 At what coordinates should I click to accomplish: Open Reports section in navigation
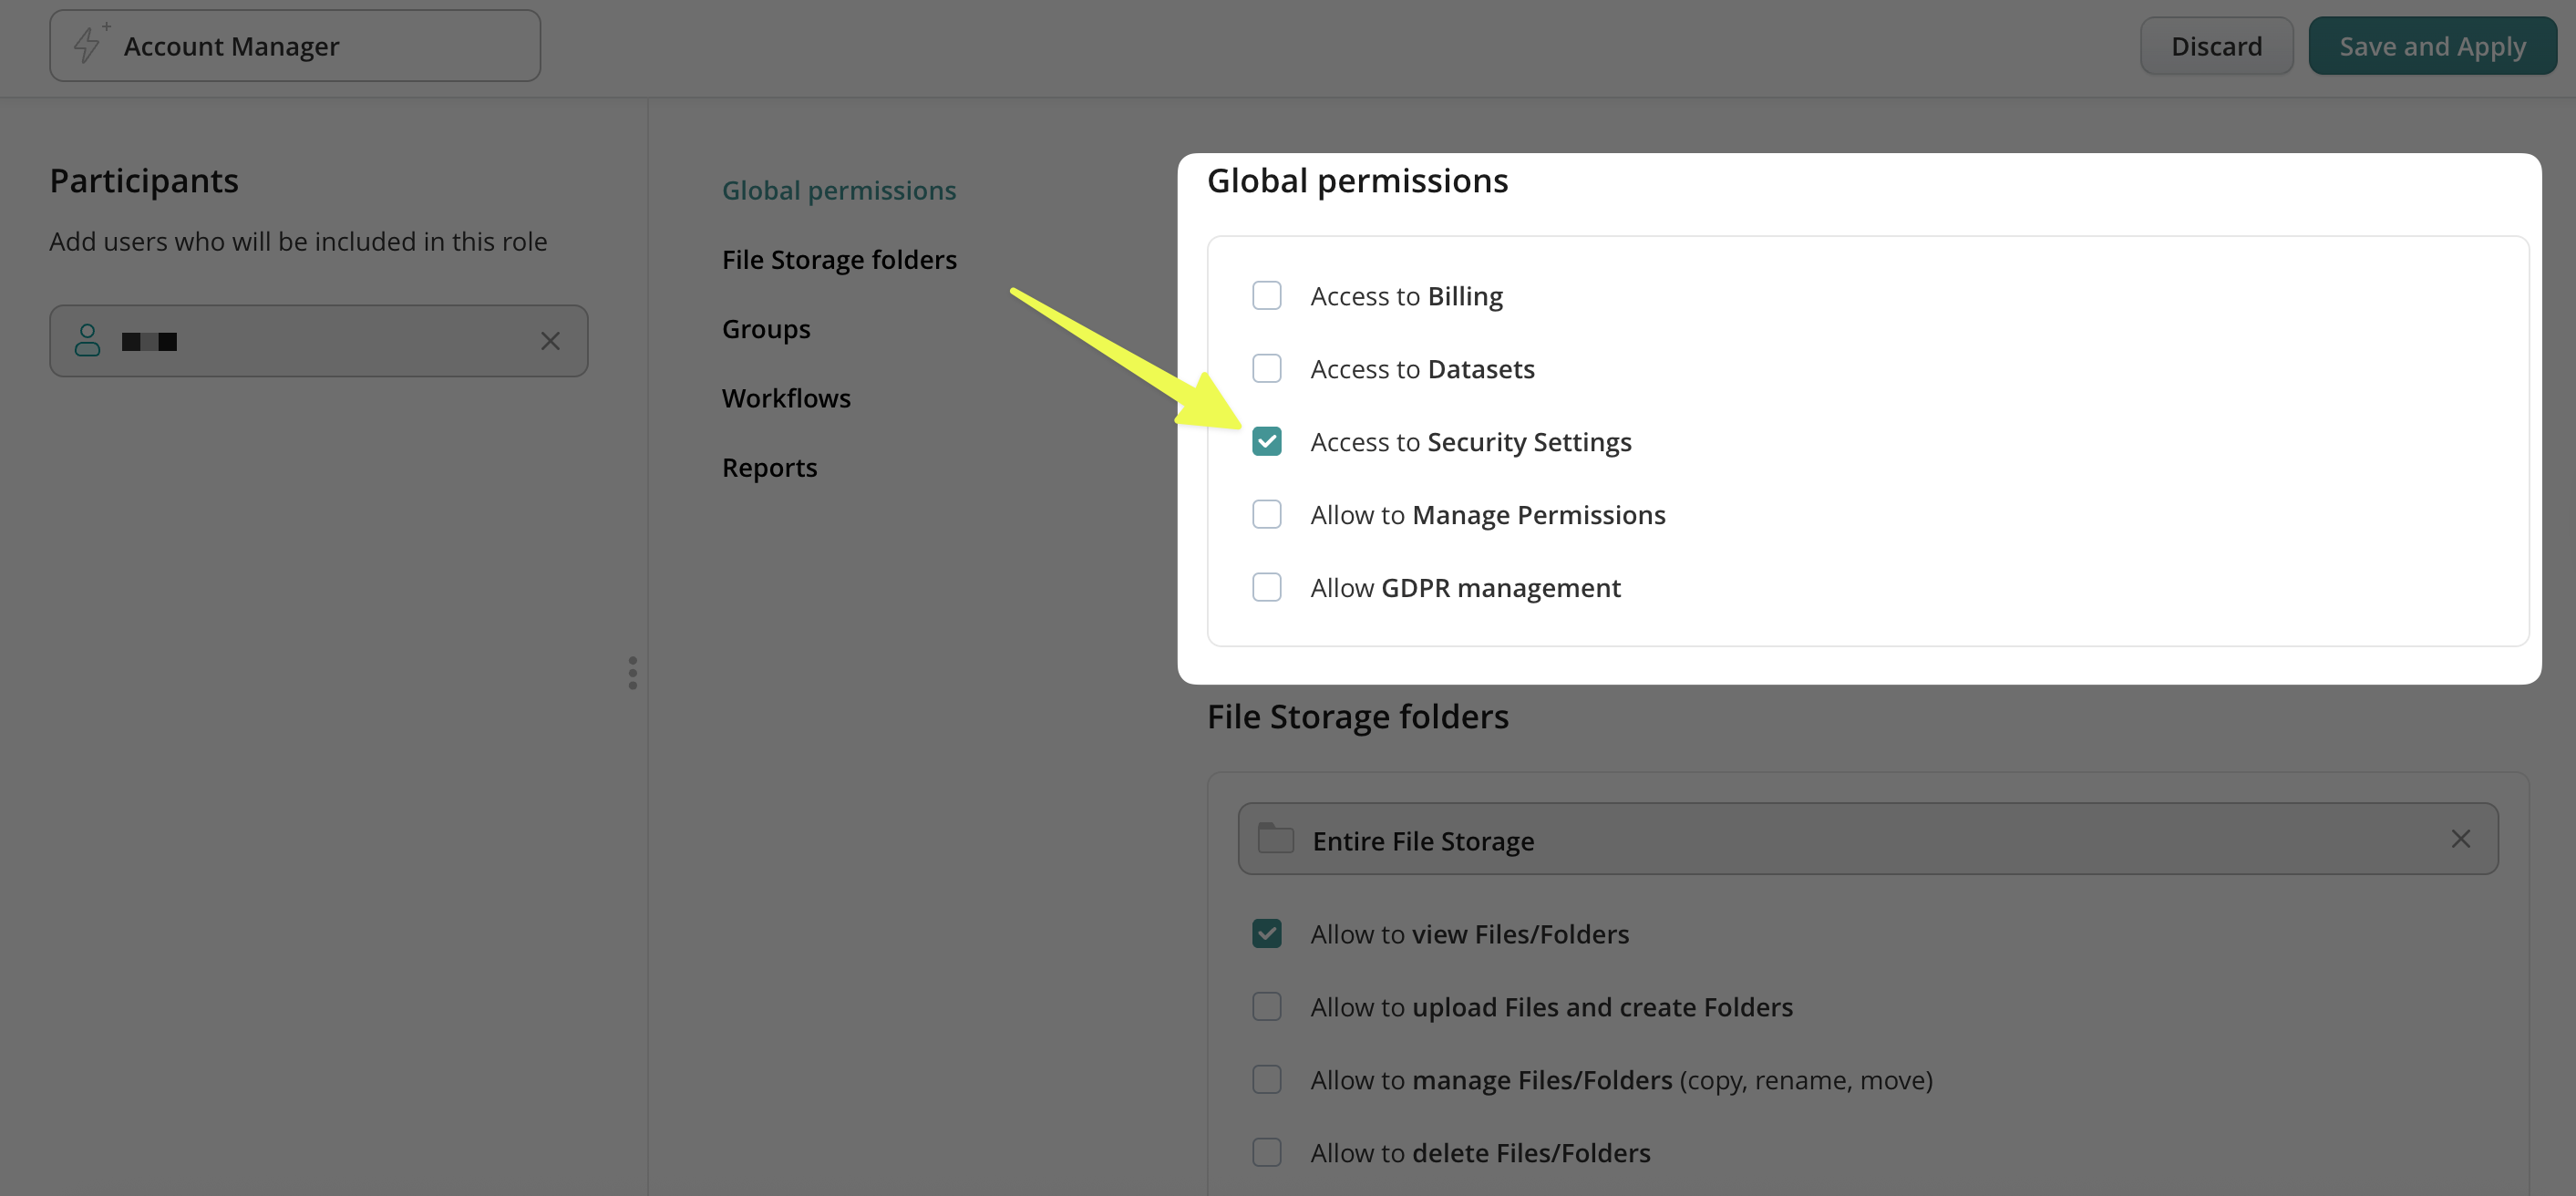(x=768, y=467)
